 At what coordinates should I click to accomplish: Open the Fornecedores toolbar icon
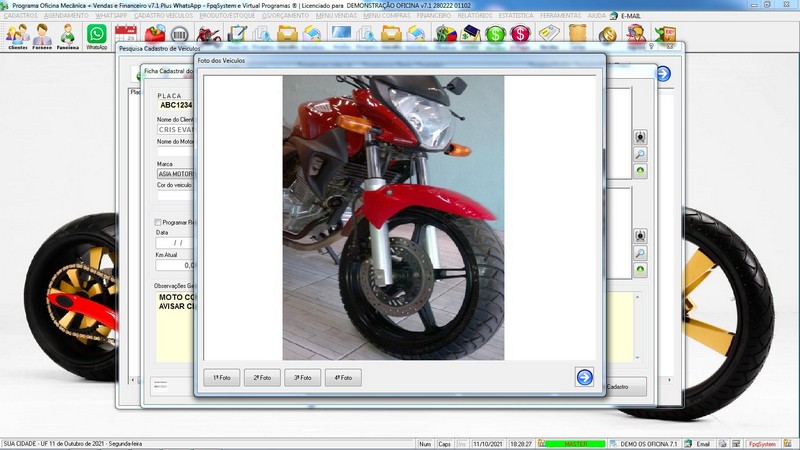(42, 37)
